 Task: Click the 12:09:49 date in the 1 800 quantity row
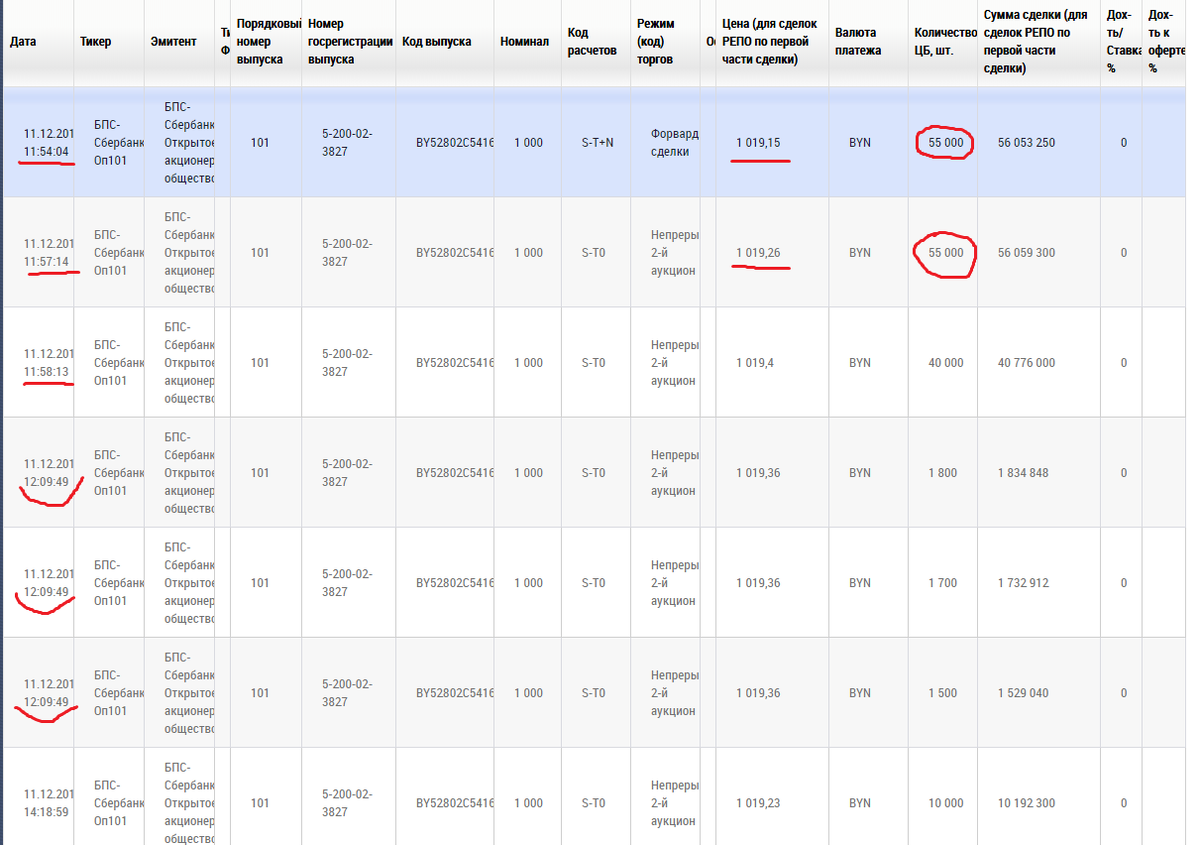(49, 473)
